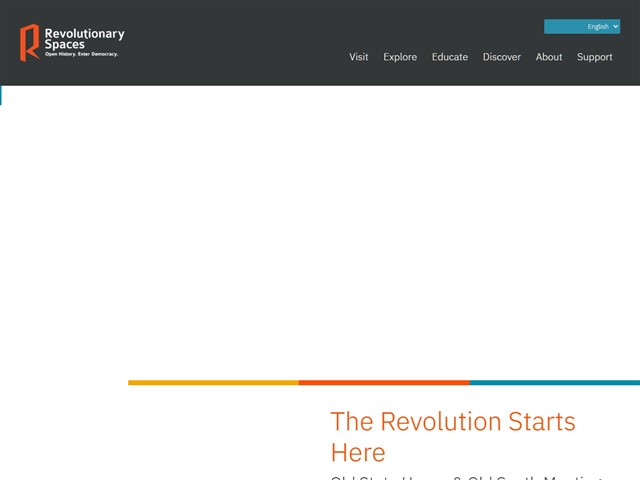The height and width of the screenshot is (480, 640).
Task: Open the About menu item
Action: coord(548,57)
